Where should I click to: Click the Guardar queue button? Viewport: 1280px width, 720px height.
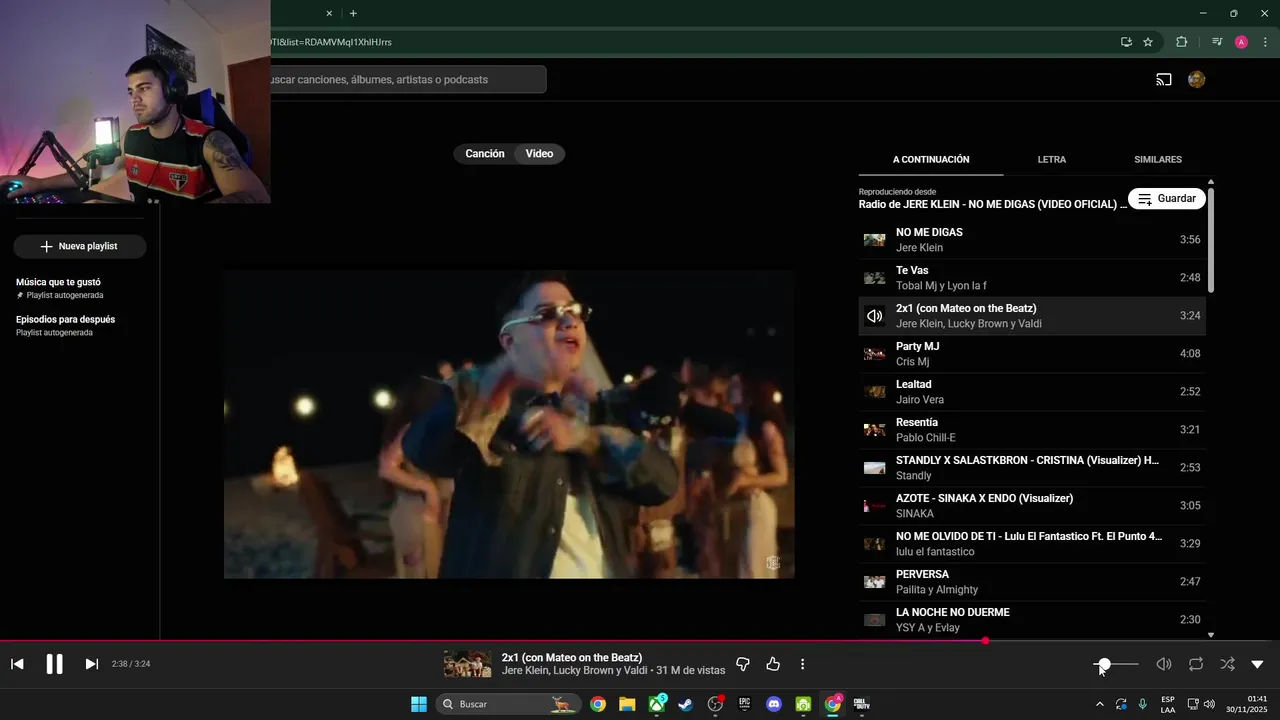[1166, 198]
